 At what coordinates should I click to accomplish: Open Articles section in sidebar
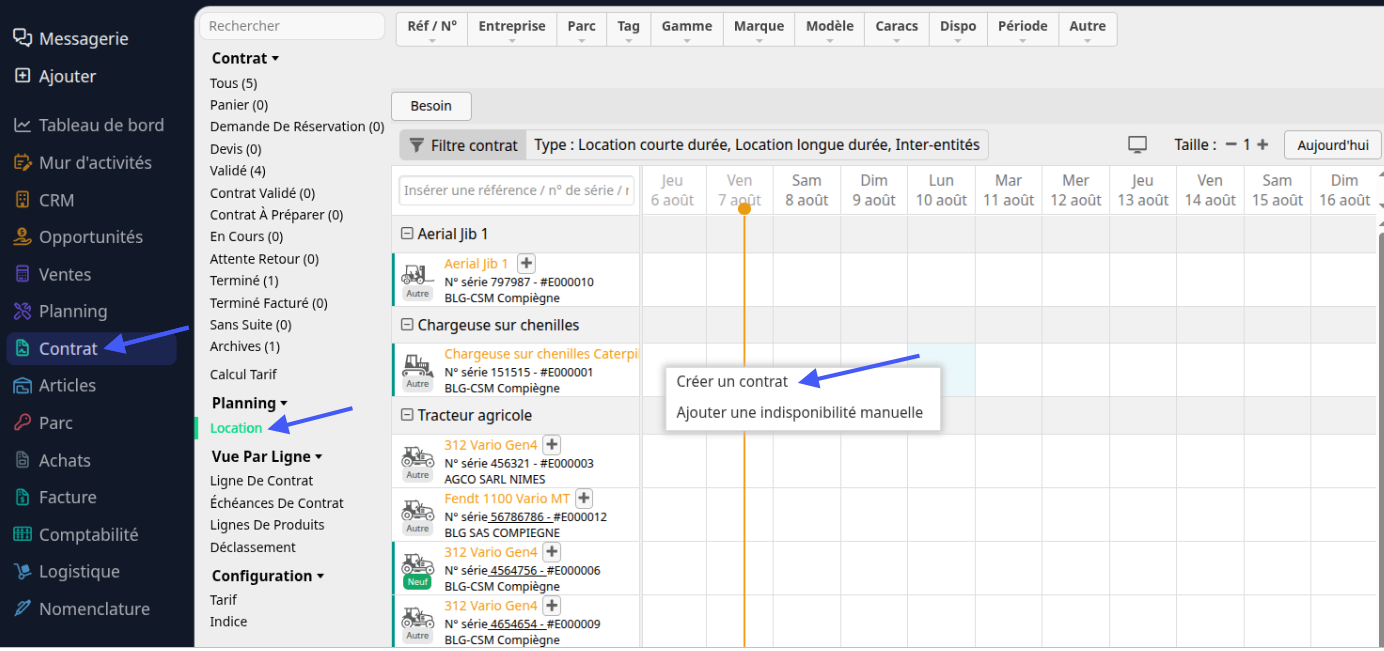(54, 385)
